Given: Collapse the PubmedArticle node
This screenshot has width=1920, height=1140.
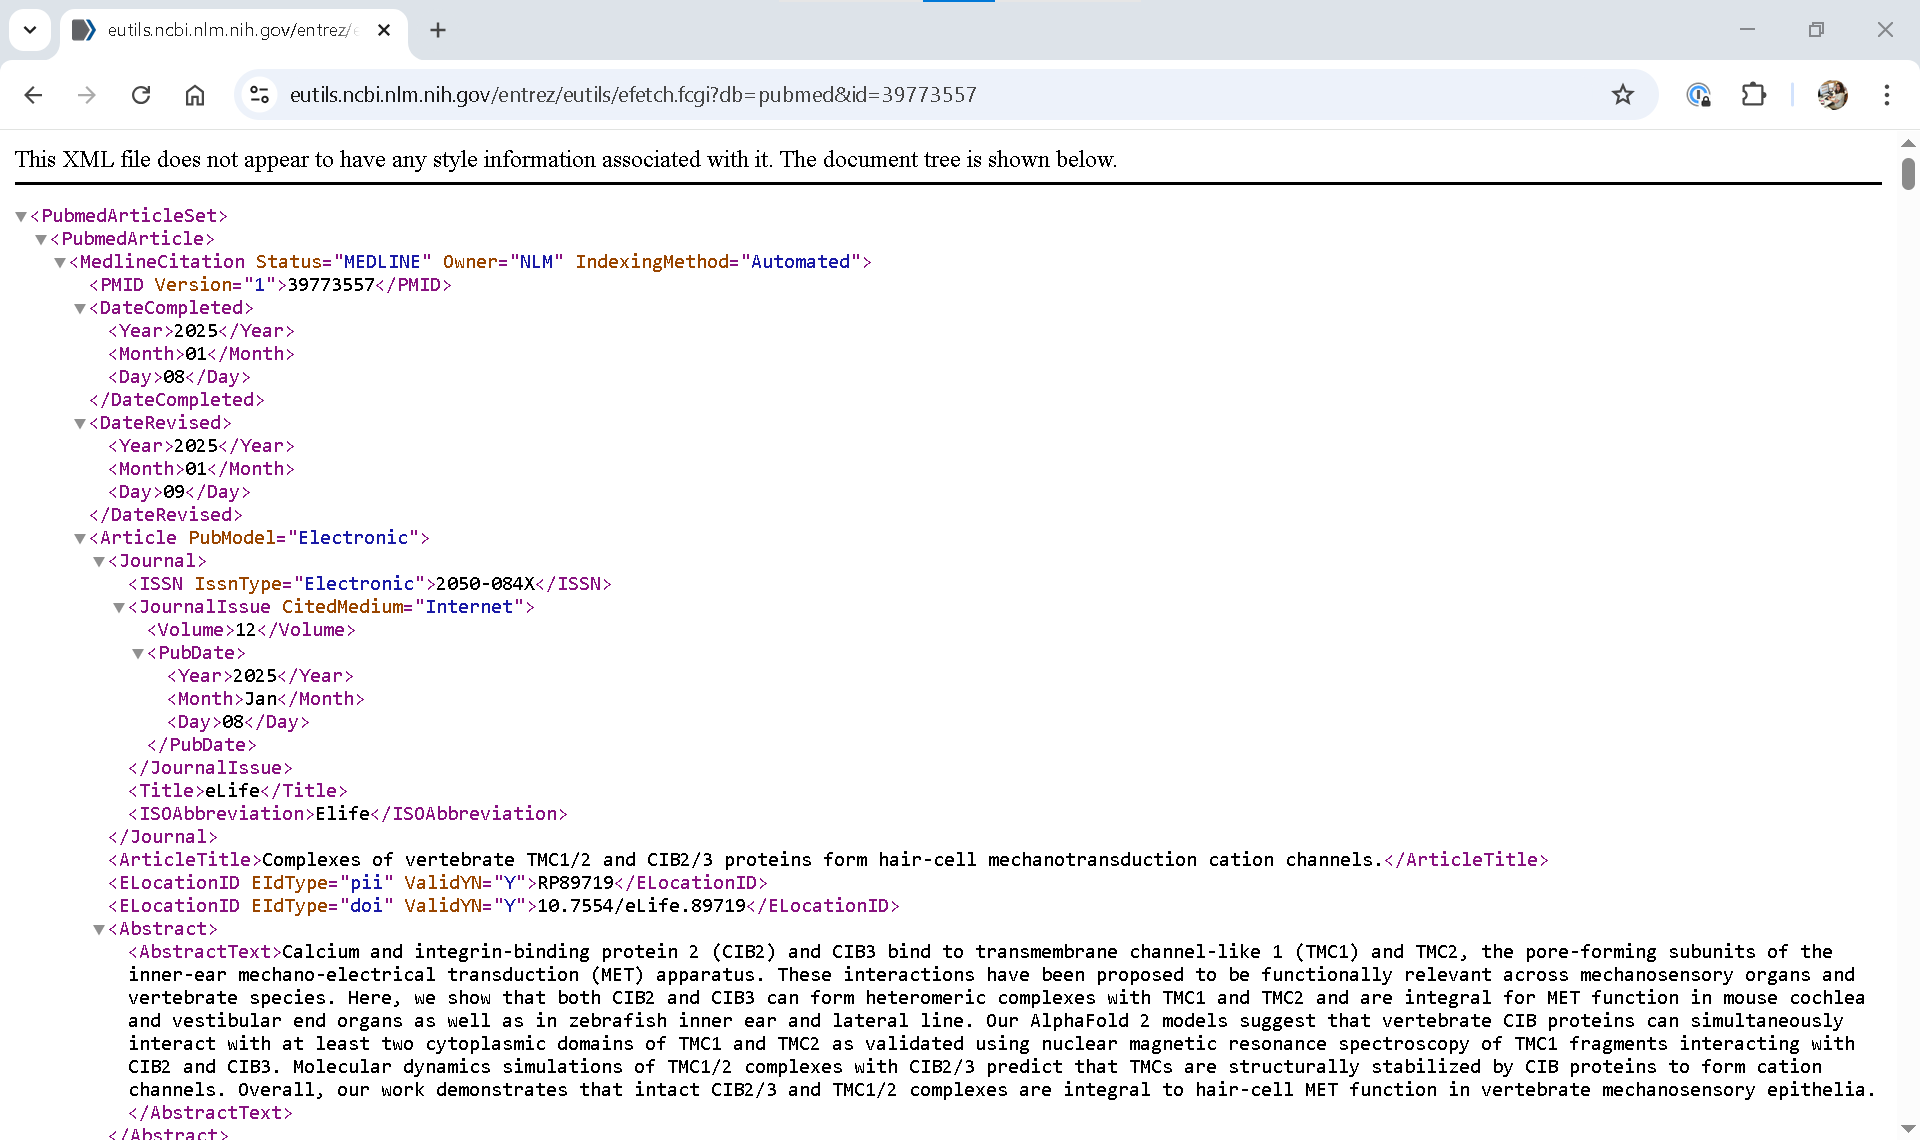Looking at the screenshot, I should pyautogui.click(x=41, y=239).
